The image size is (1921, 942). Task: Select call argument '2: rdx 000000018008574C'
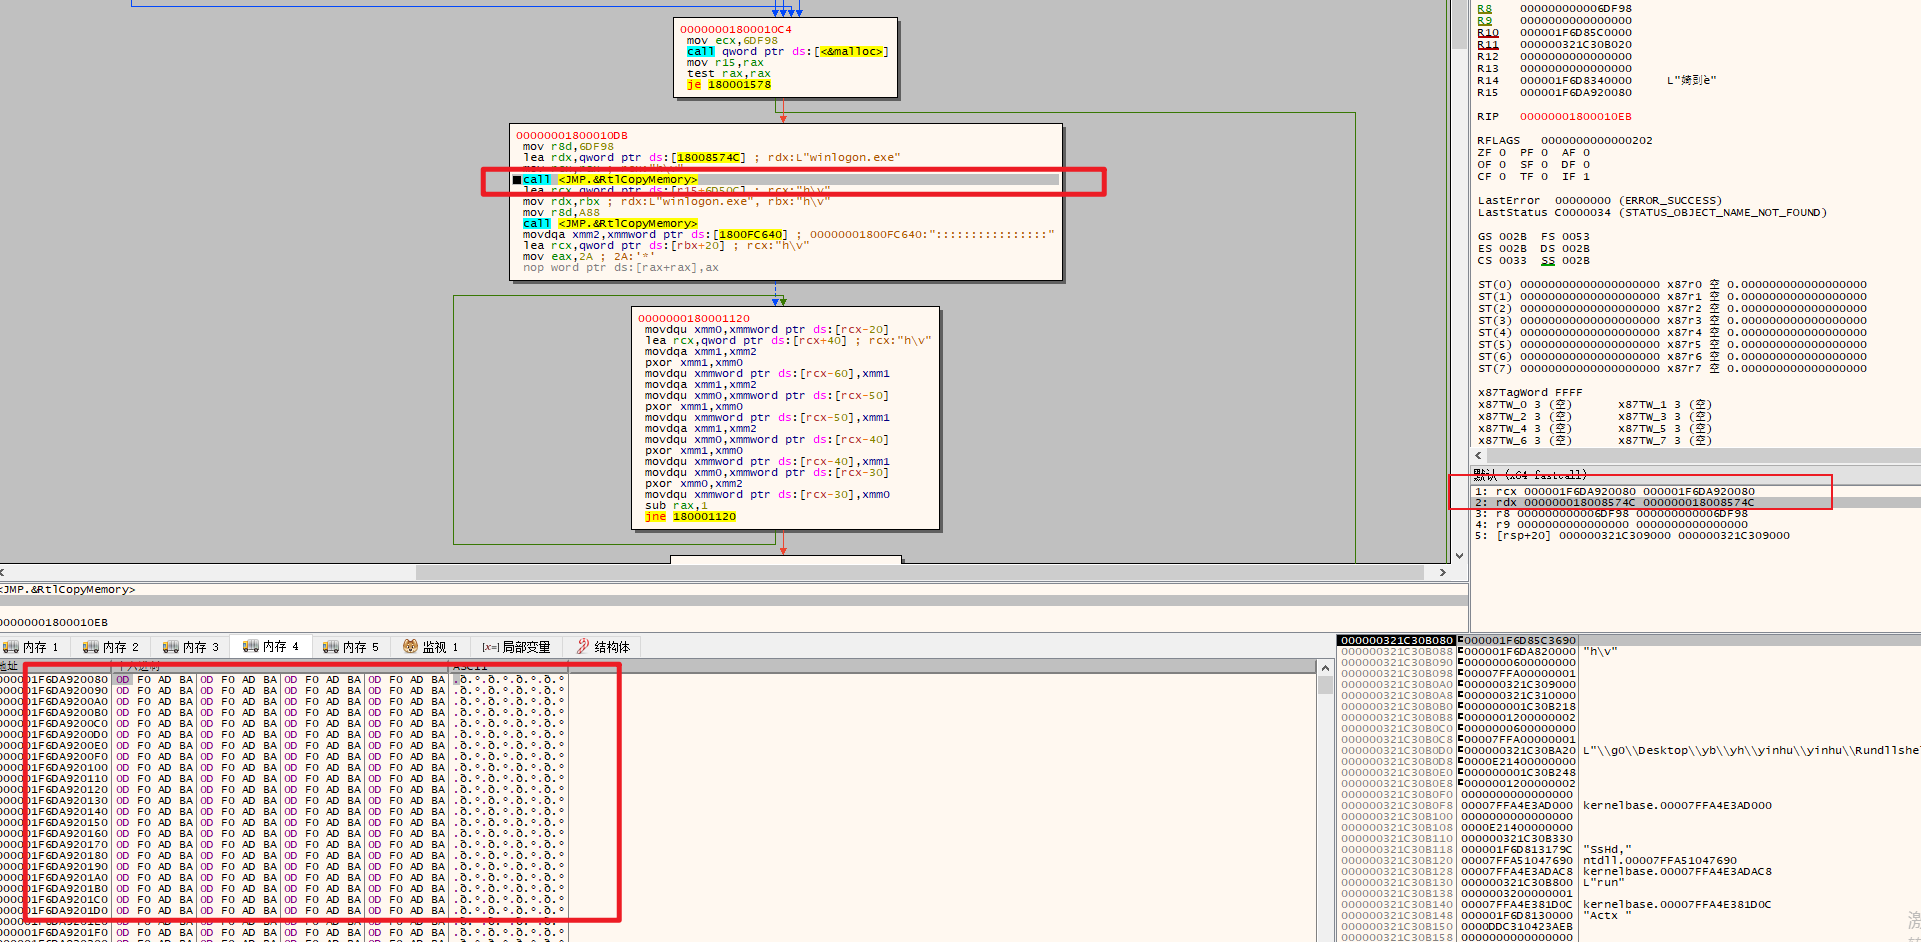[x=1615, y=503]
